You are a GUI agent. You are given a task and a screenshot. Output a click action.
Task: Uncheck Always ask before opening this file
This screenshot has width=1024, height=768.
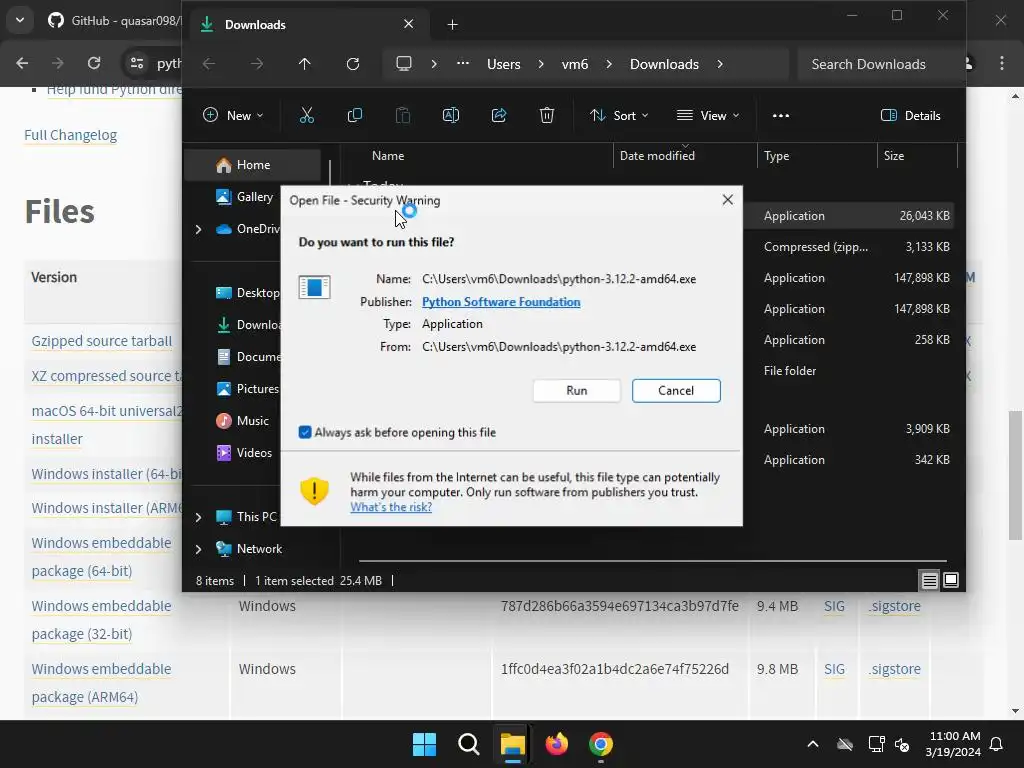[305, 432]
